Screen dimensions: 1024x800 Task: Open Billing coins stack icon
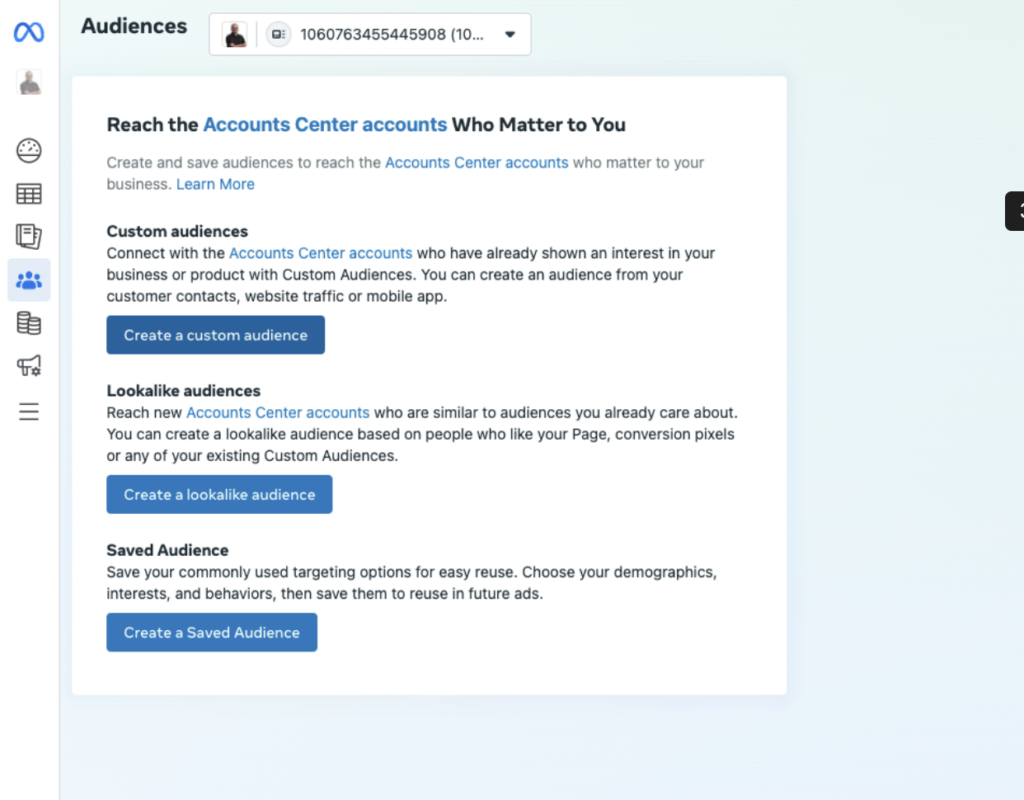point(29,323)
